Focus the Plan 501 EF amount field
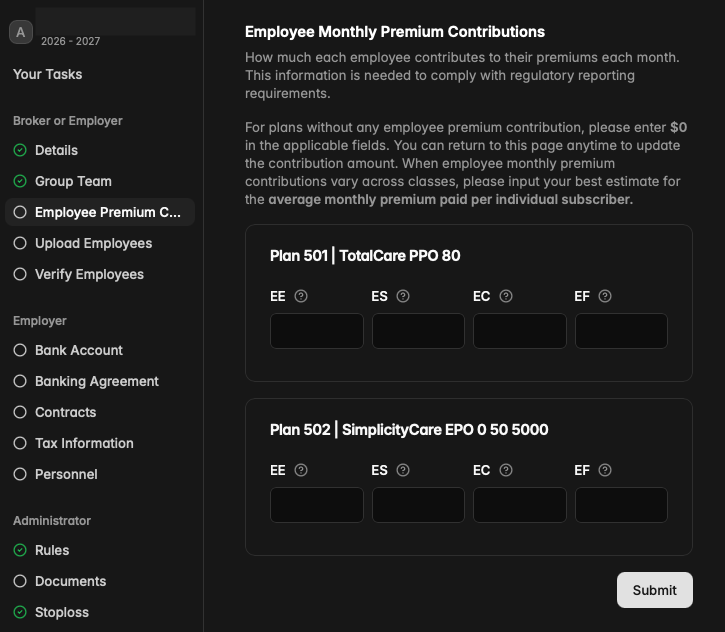725x632 pixels. 621,331
